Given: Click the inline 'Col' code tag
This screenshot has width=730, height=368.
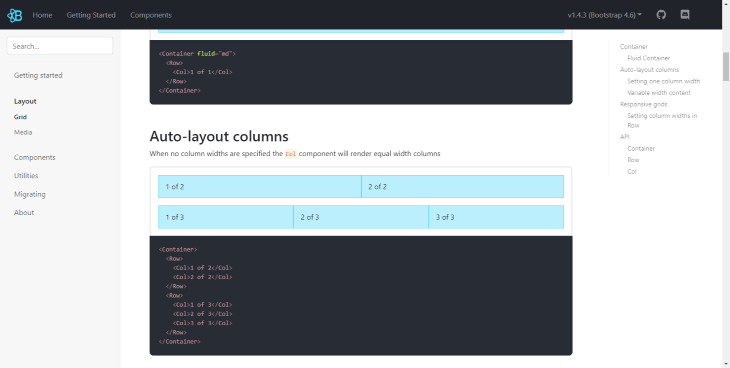Looking at the screenshot, I should [x=291, y=154].
